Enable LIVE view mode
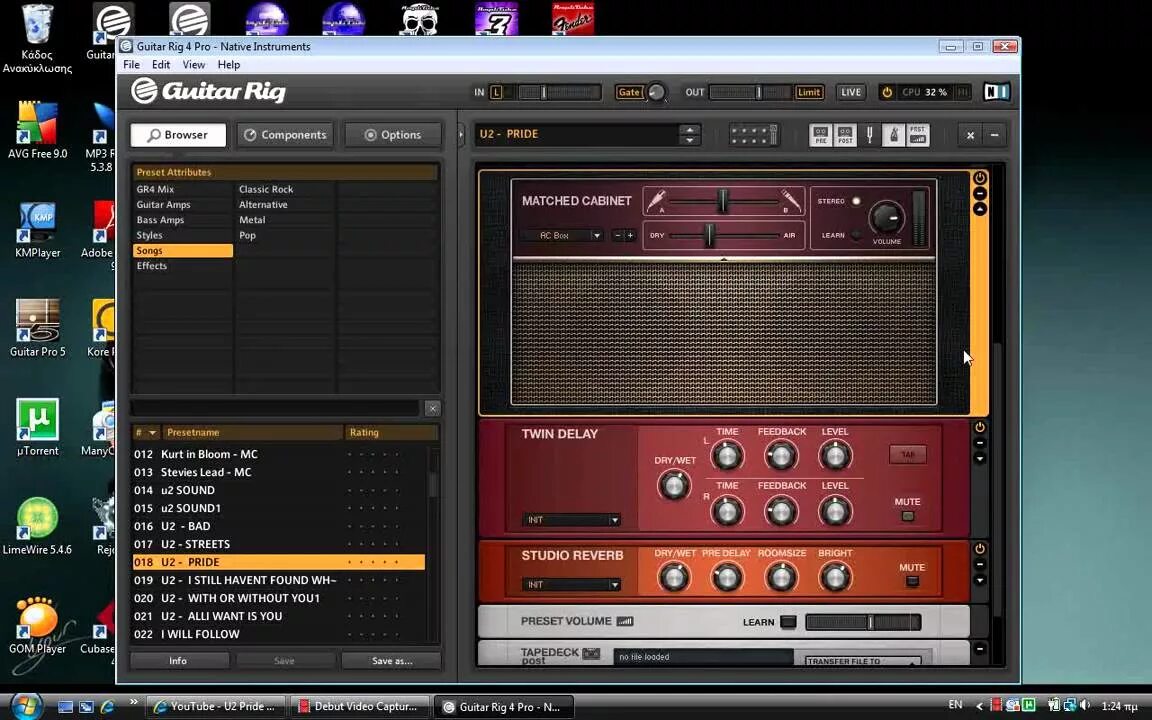1152x720 pixels. pyautogui.click(x=851, y=92)
